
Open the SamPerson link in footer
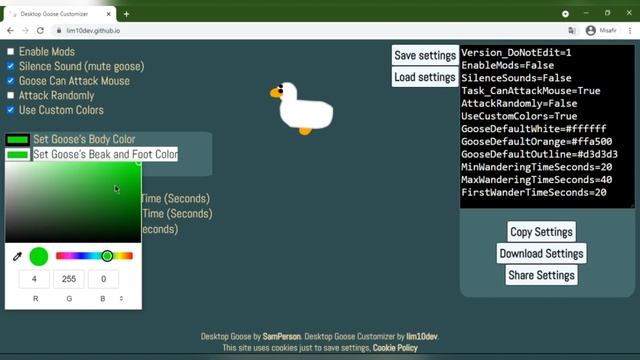[x=282, y=337]
